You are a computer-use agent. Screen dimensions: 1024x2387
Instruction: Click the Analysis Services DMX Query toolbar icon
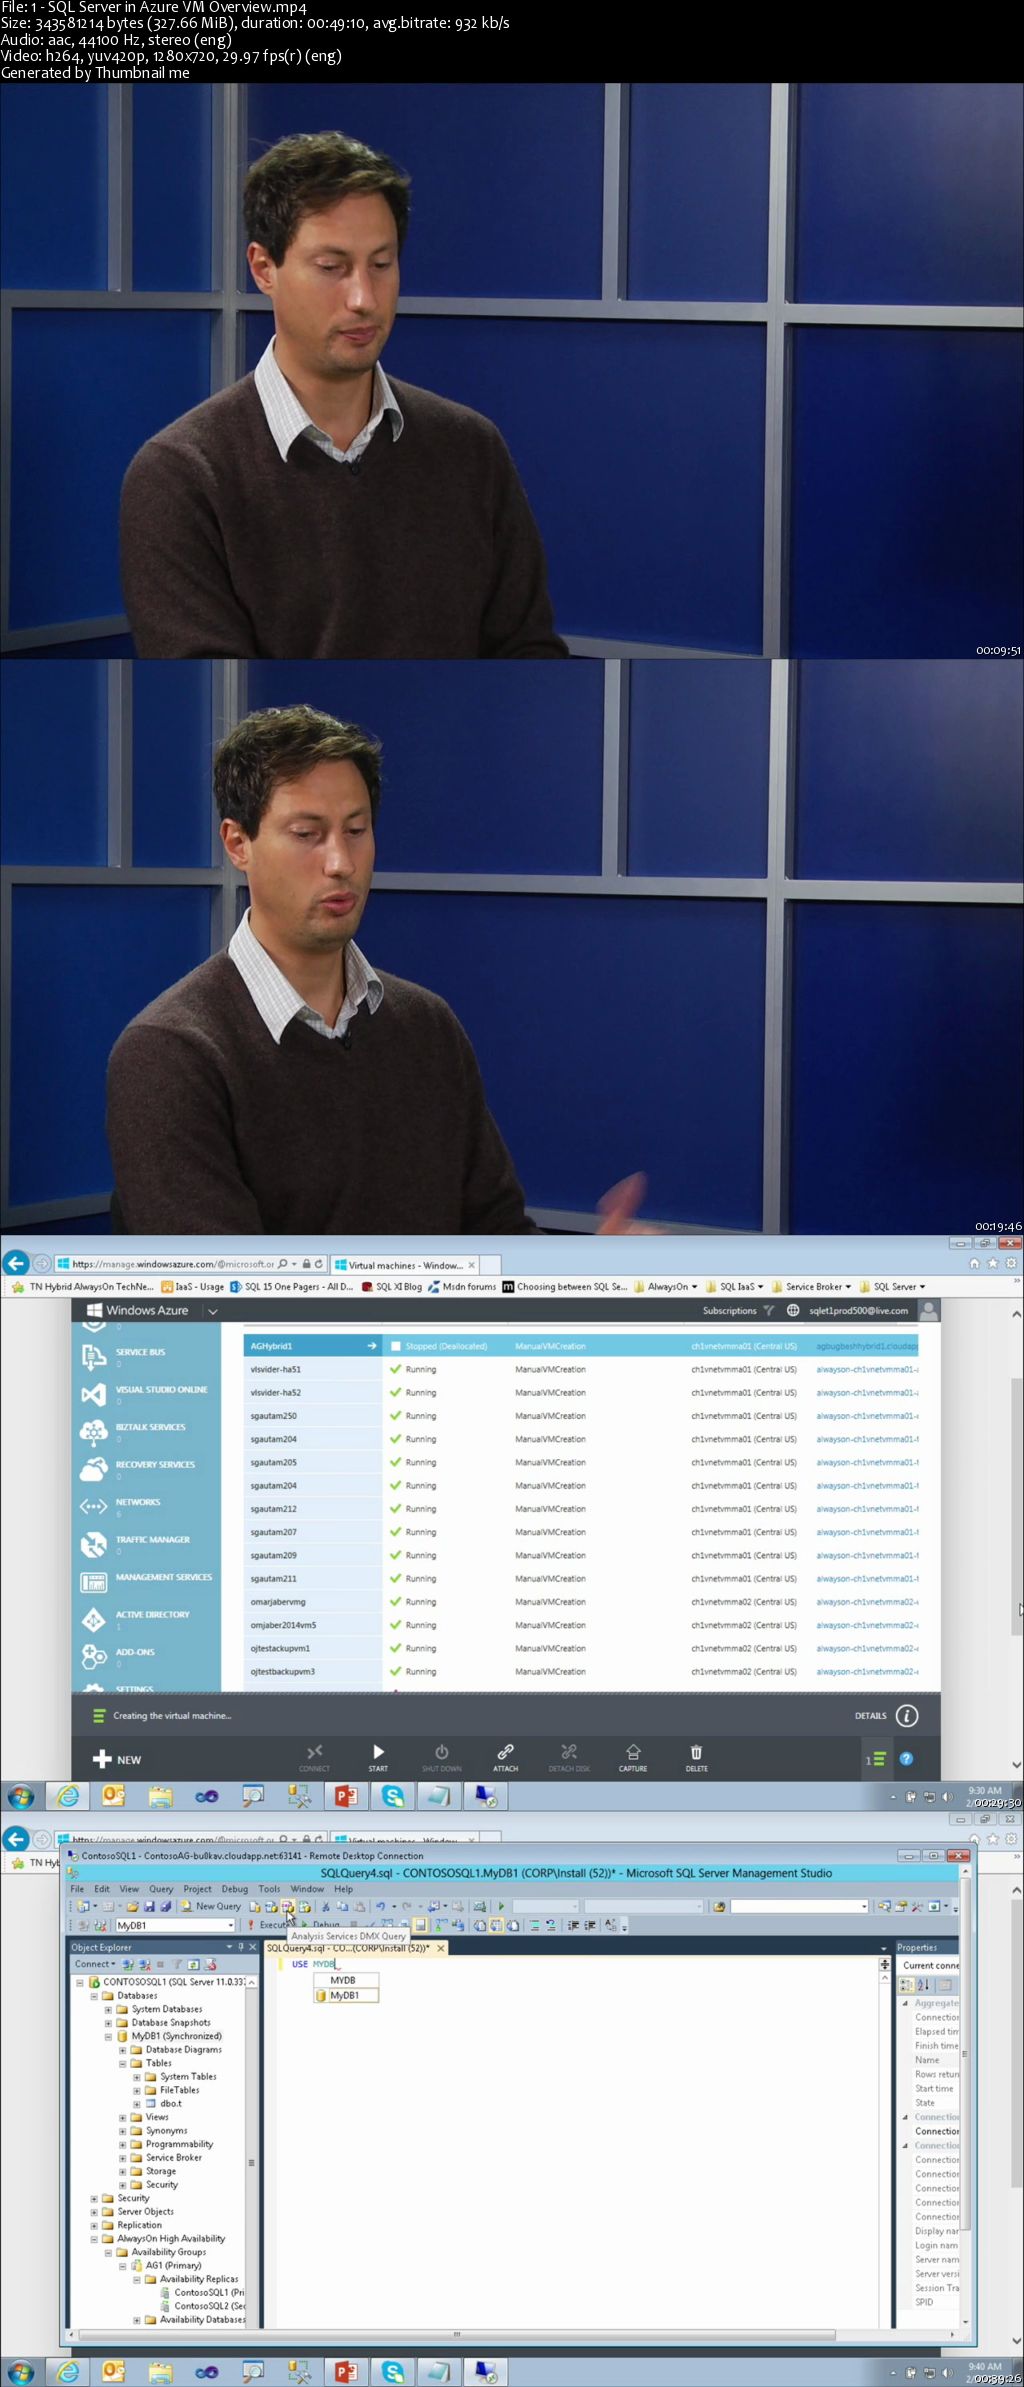(287, 1906)
